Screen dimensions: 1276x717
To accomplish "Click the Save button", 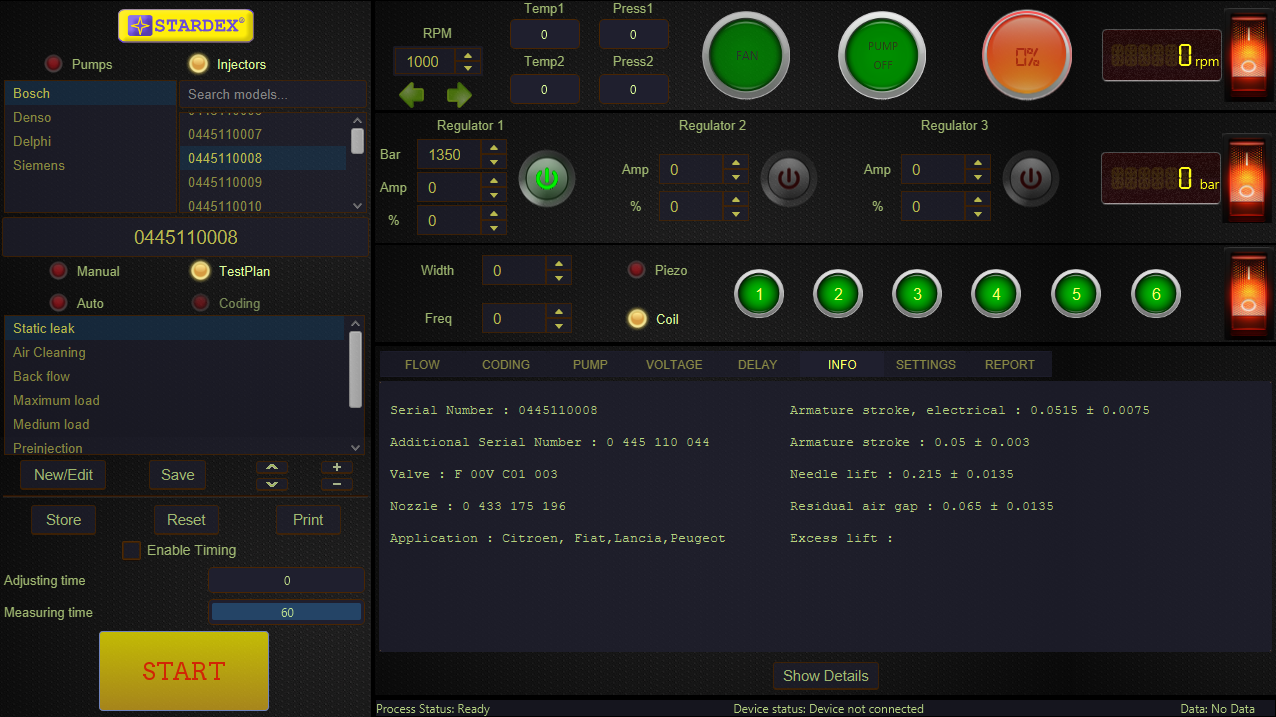I will (178, 475).
